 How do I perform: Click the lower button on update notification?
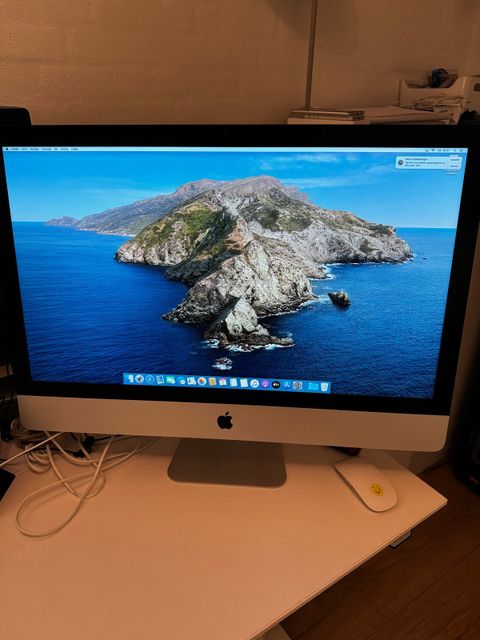point(454,166)
